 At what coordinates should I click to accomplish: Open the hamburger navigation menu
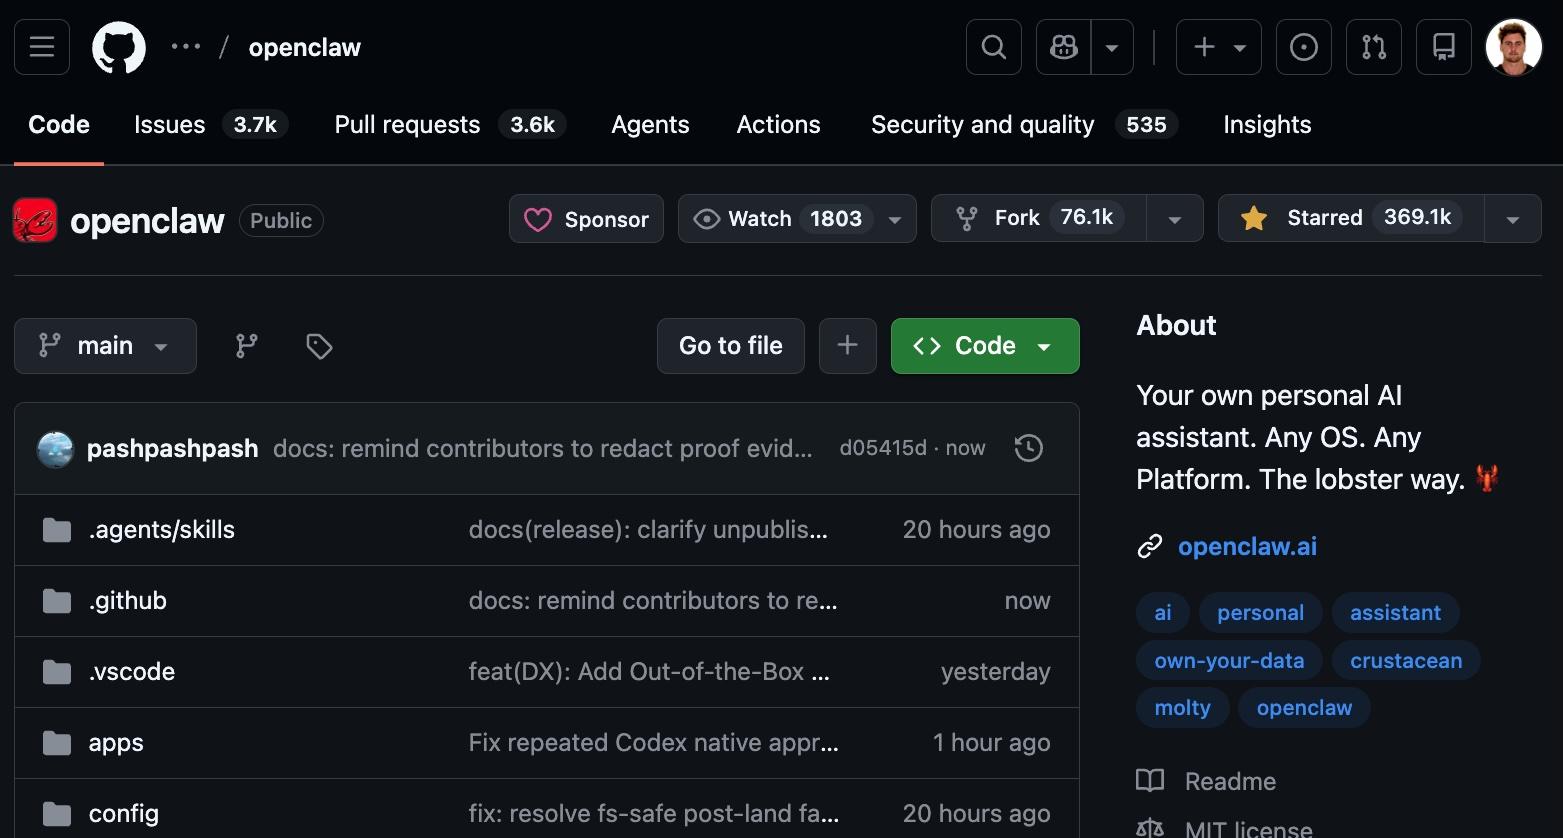(42, 47)
